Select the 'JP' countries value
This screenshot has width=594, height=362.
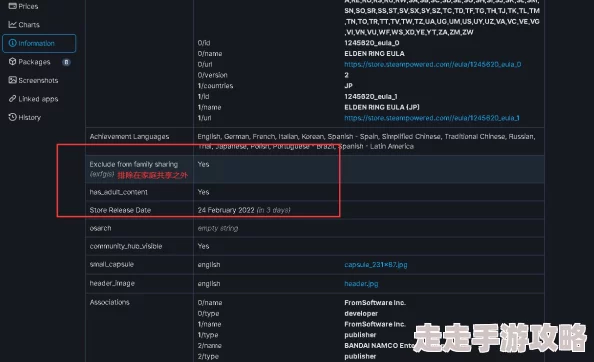349,86
